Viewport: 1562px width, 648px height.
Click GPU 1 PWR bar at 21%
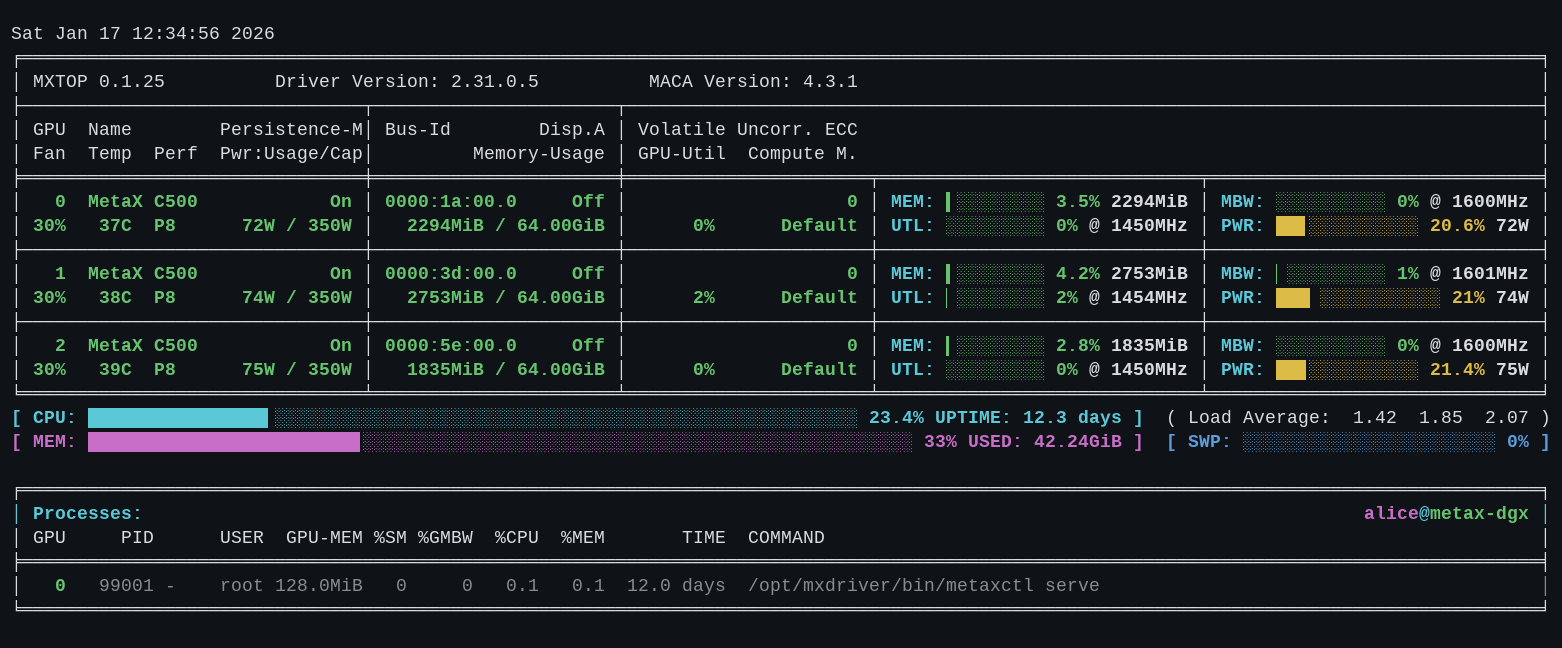pyautogui.click(x=1358, y=298)
